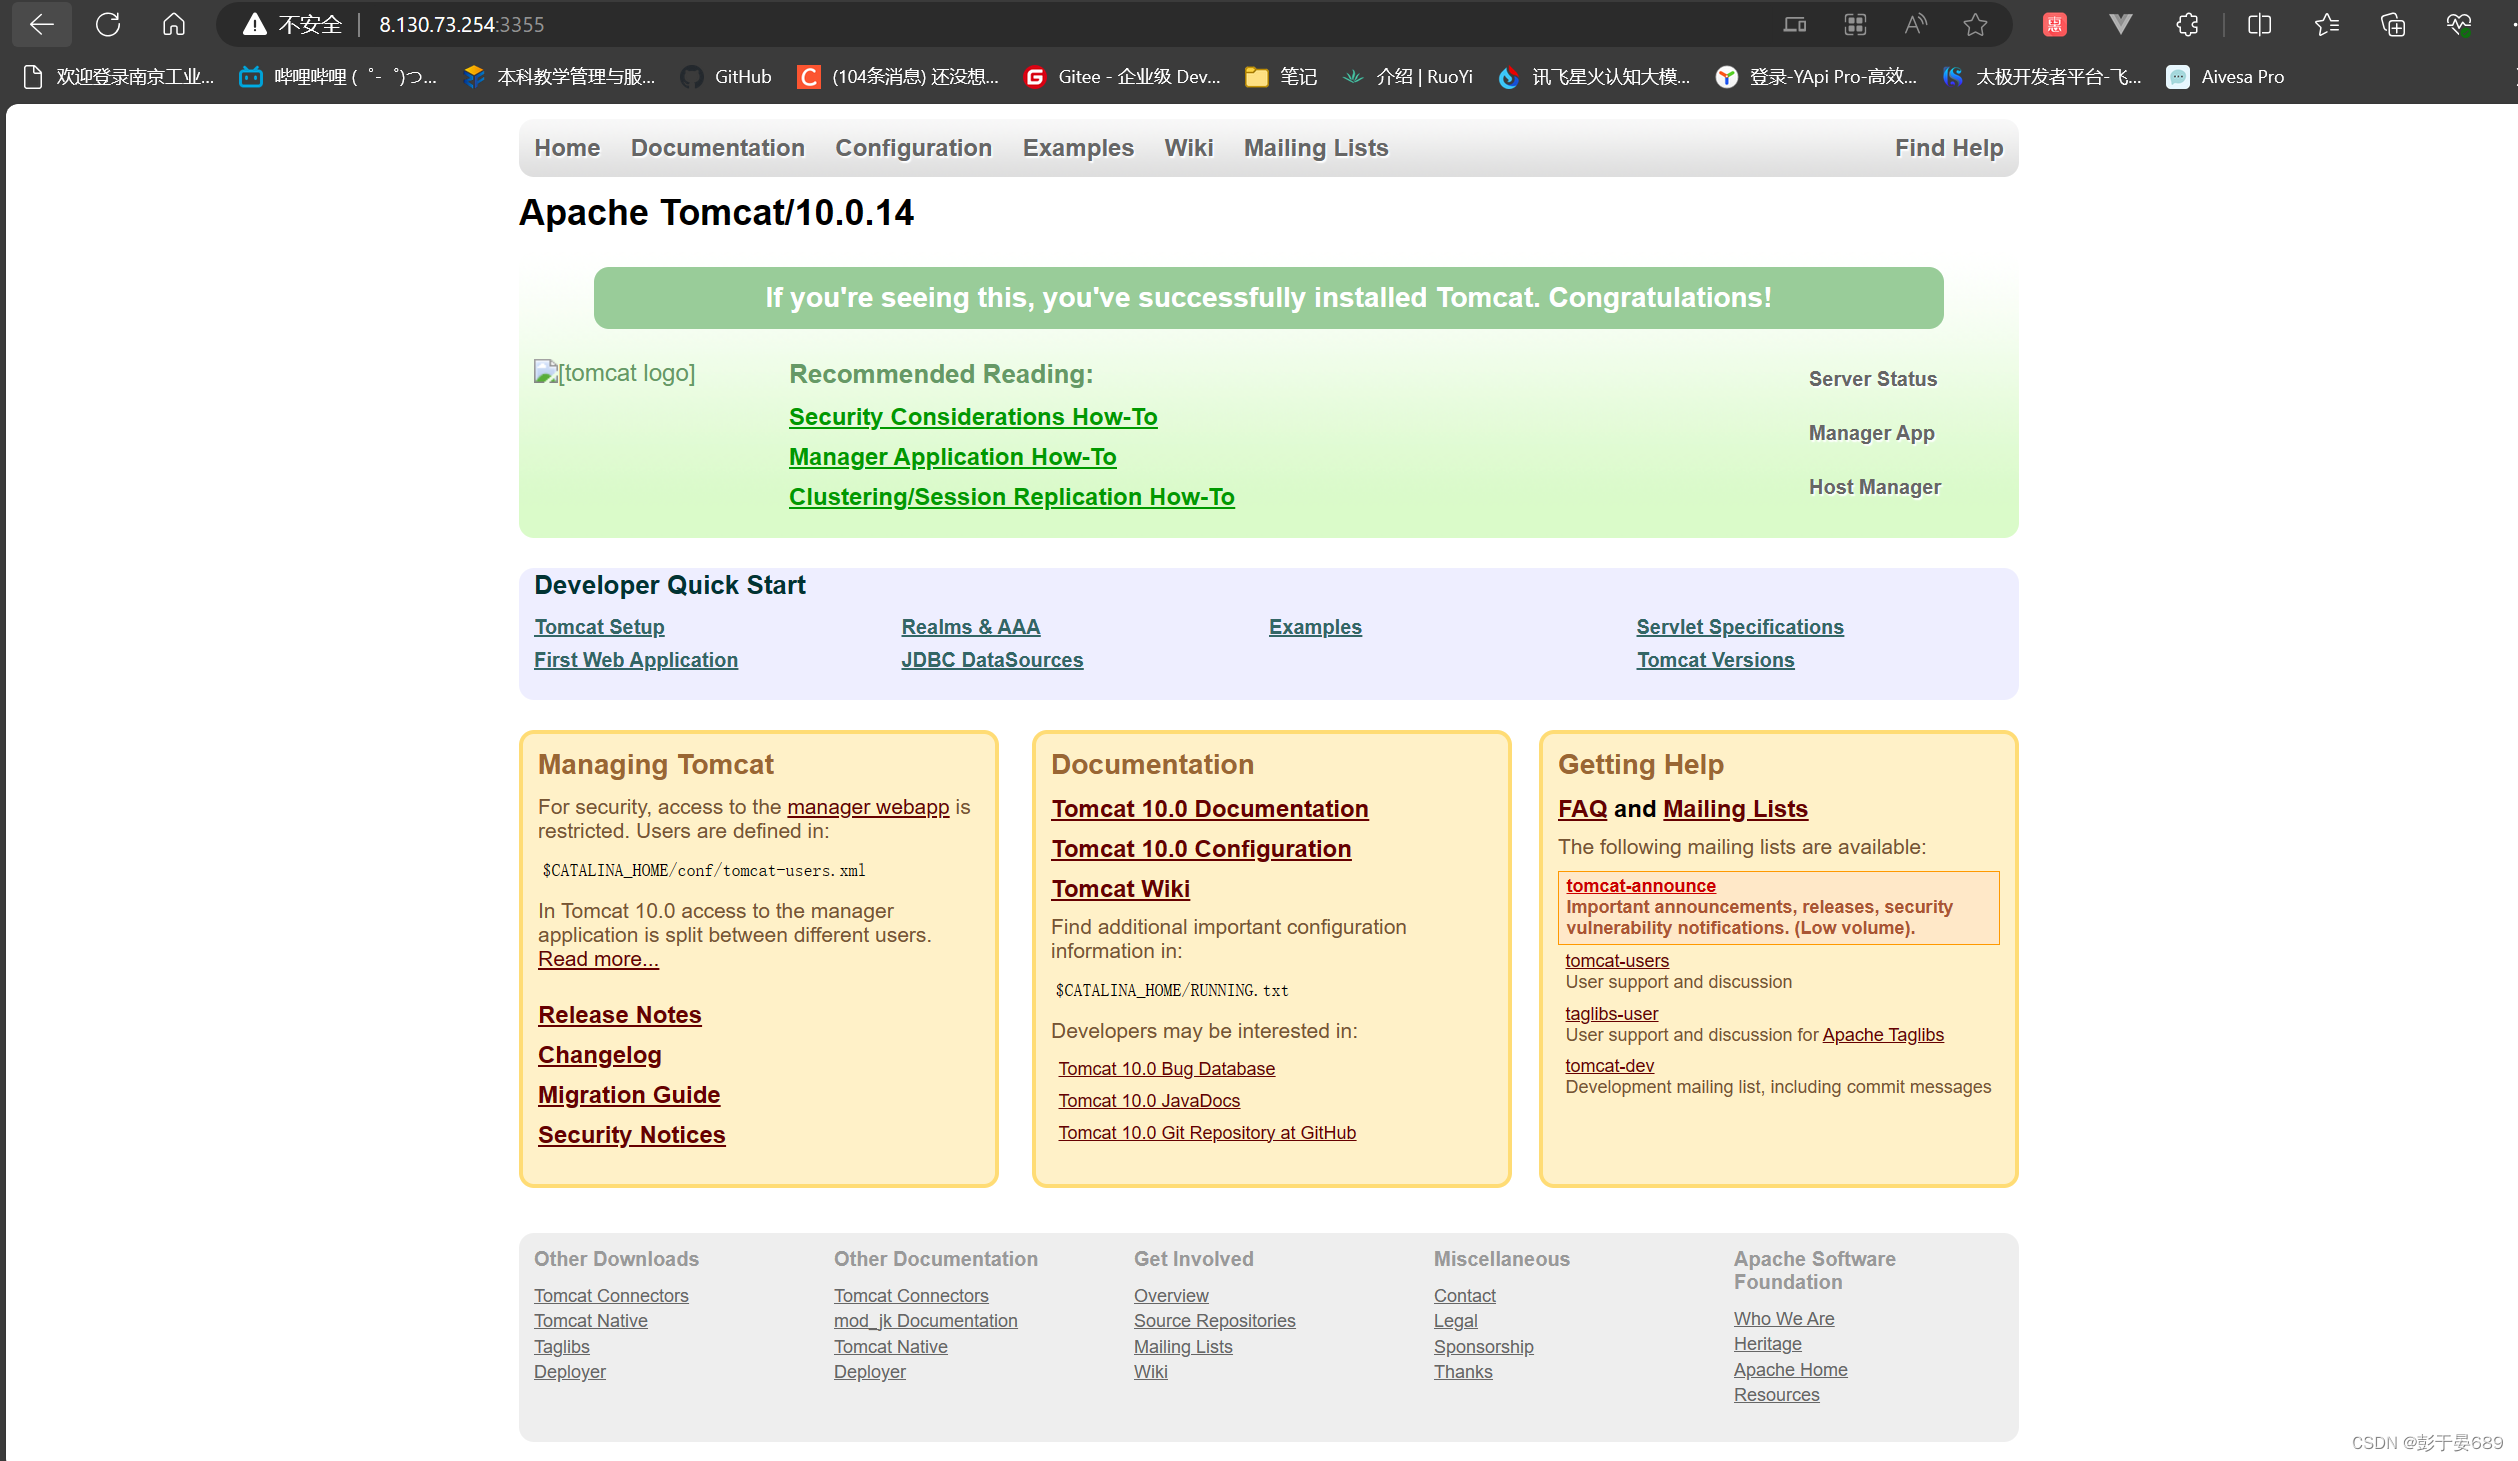Open Clustering/Session Replication How-To link
The height and width of the screenshot is (1461, 2518).
point(1011,497)
